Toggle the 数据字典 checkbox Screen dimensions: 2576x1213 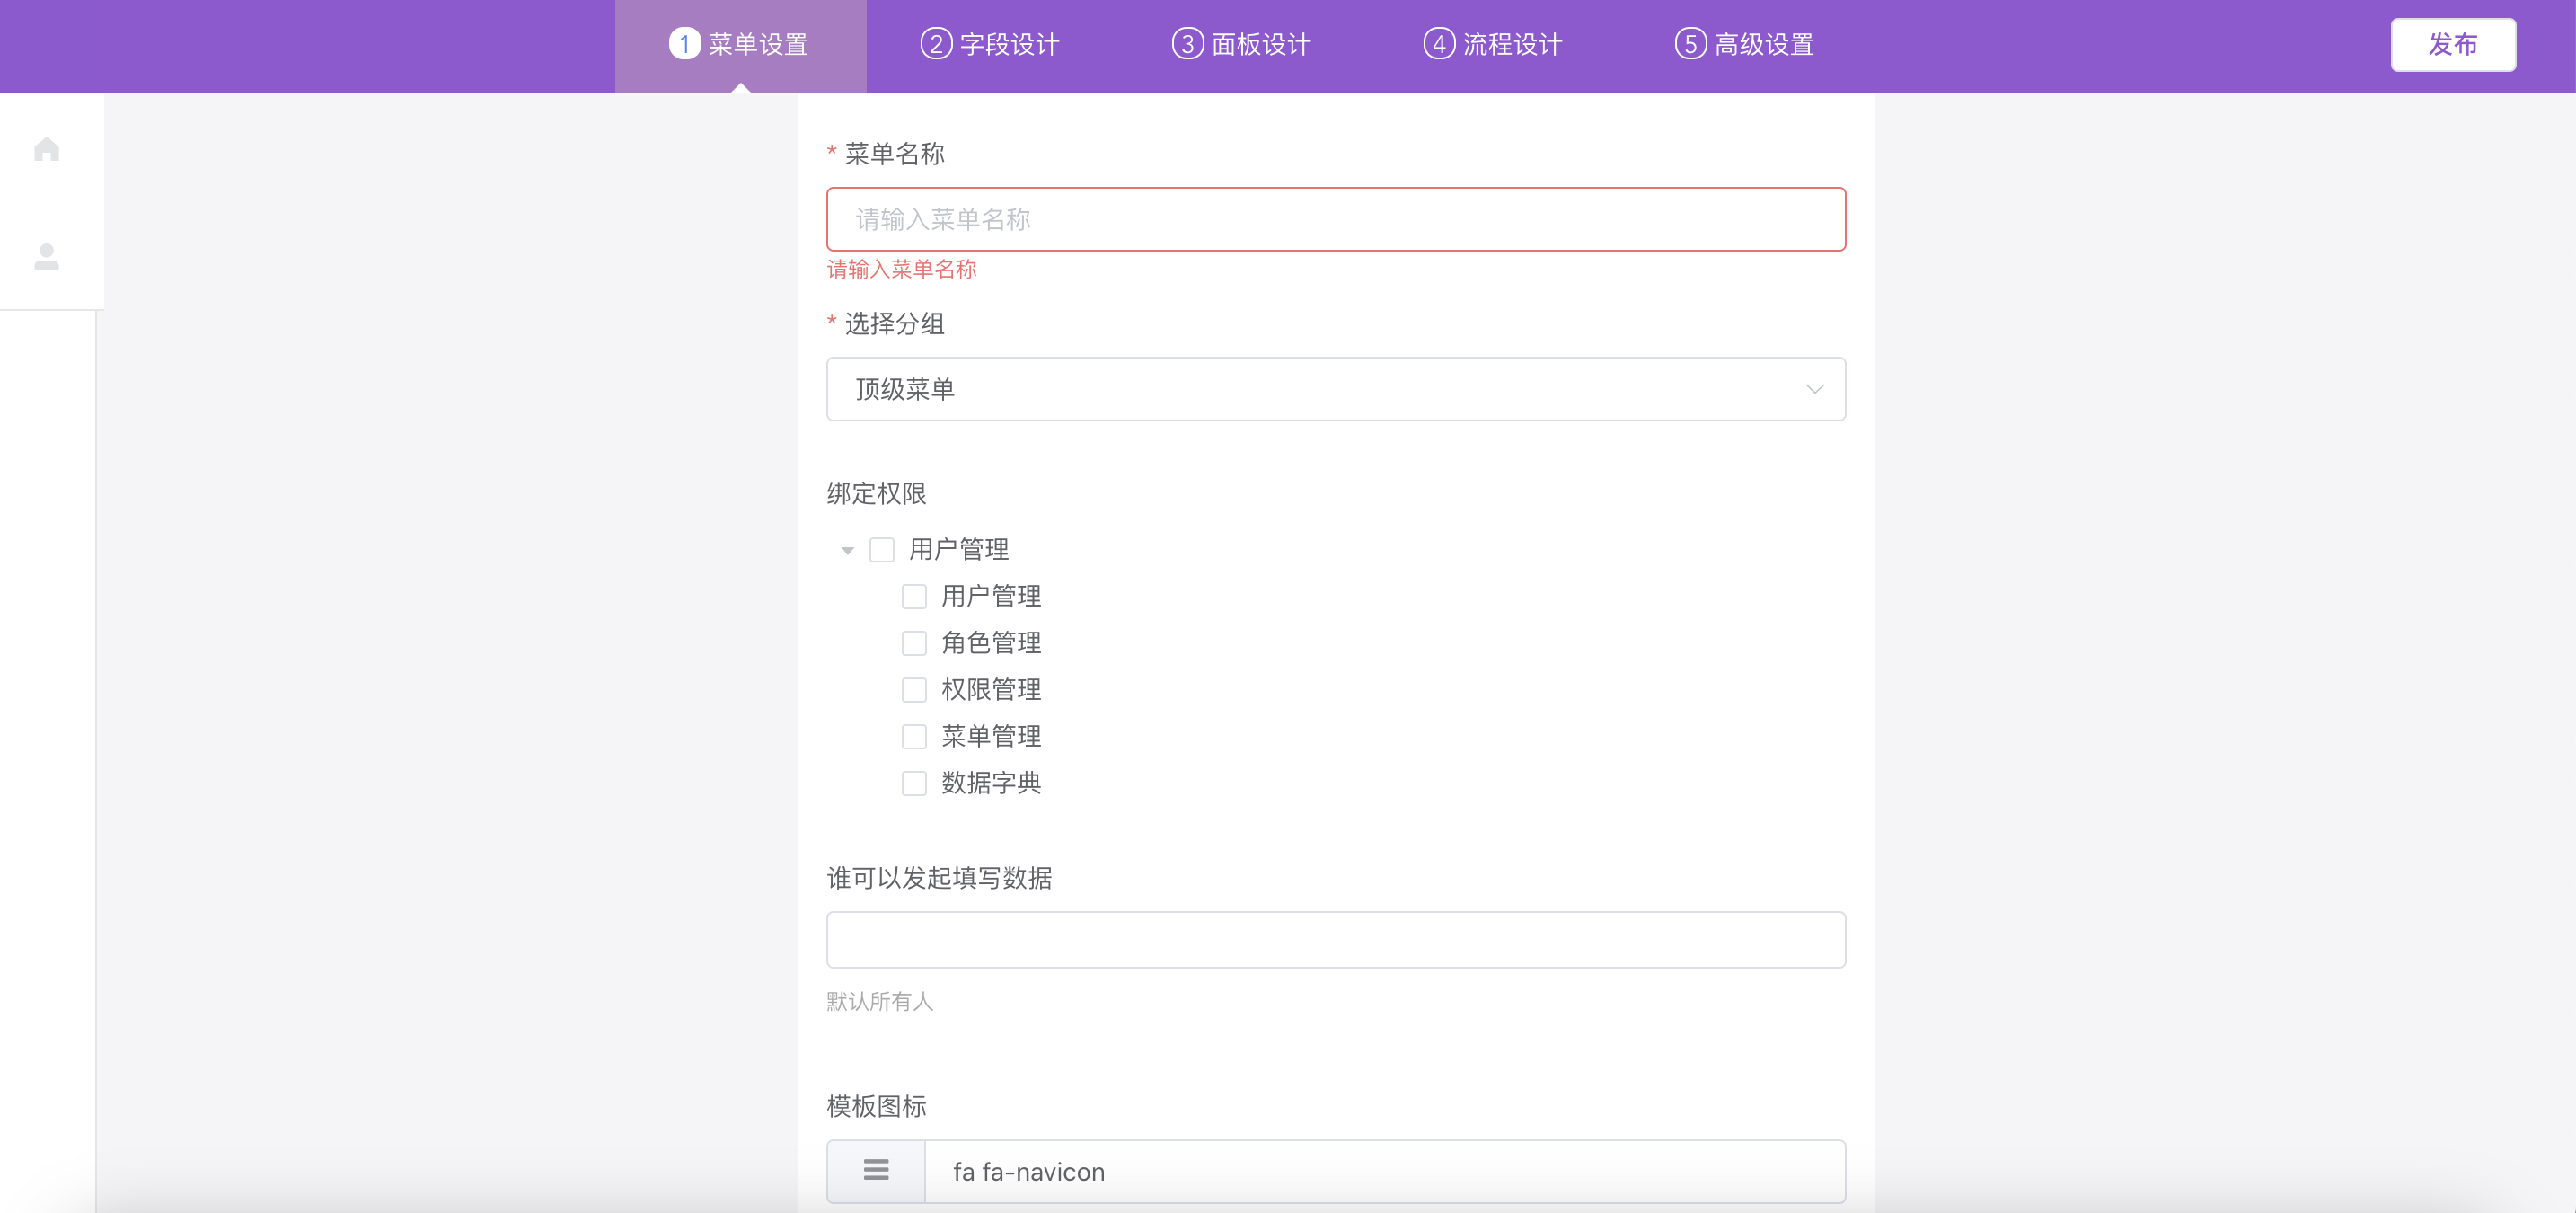coord(914,783)
